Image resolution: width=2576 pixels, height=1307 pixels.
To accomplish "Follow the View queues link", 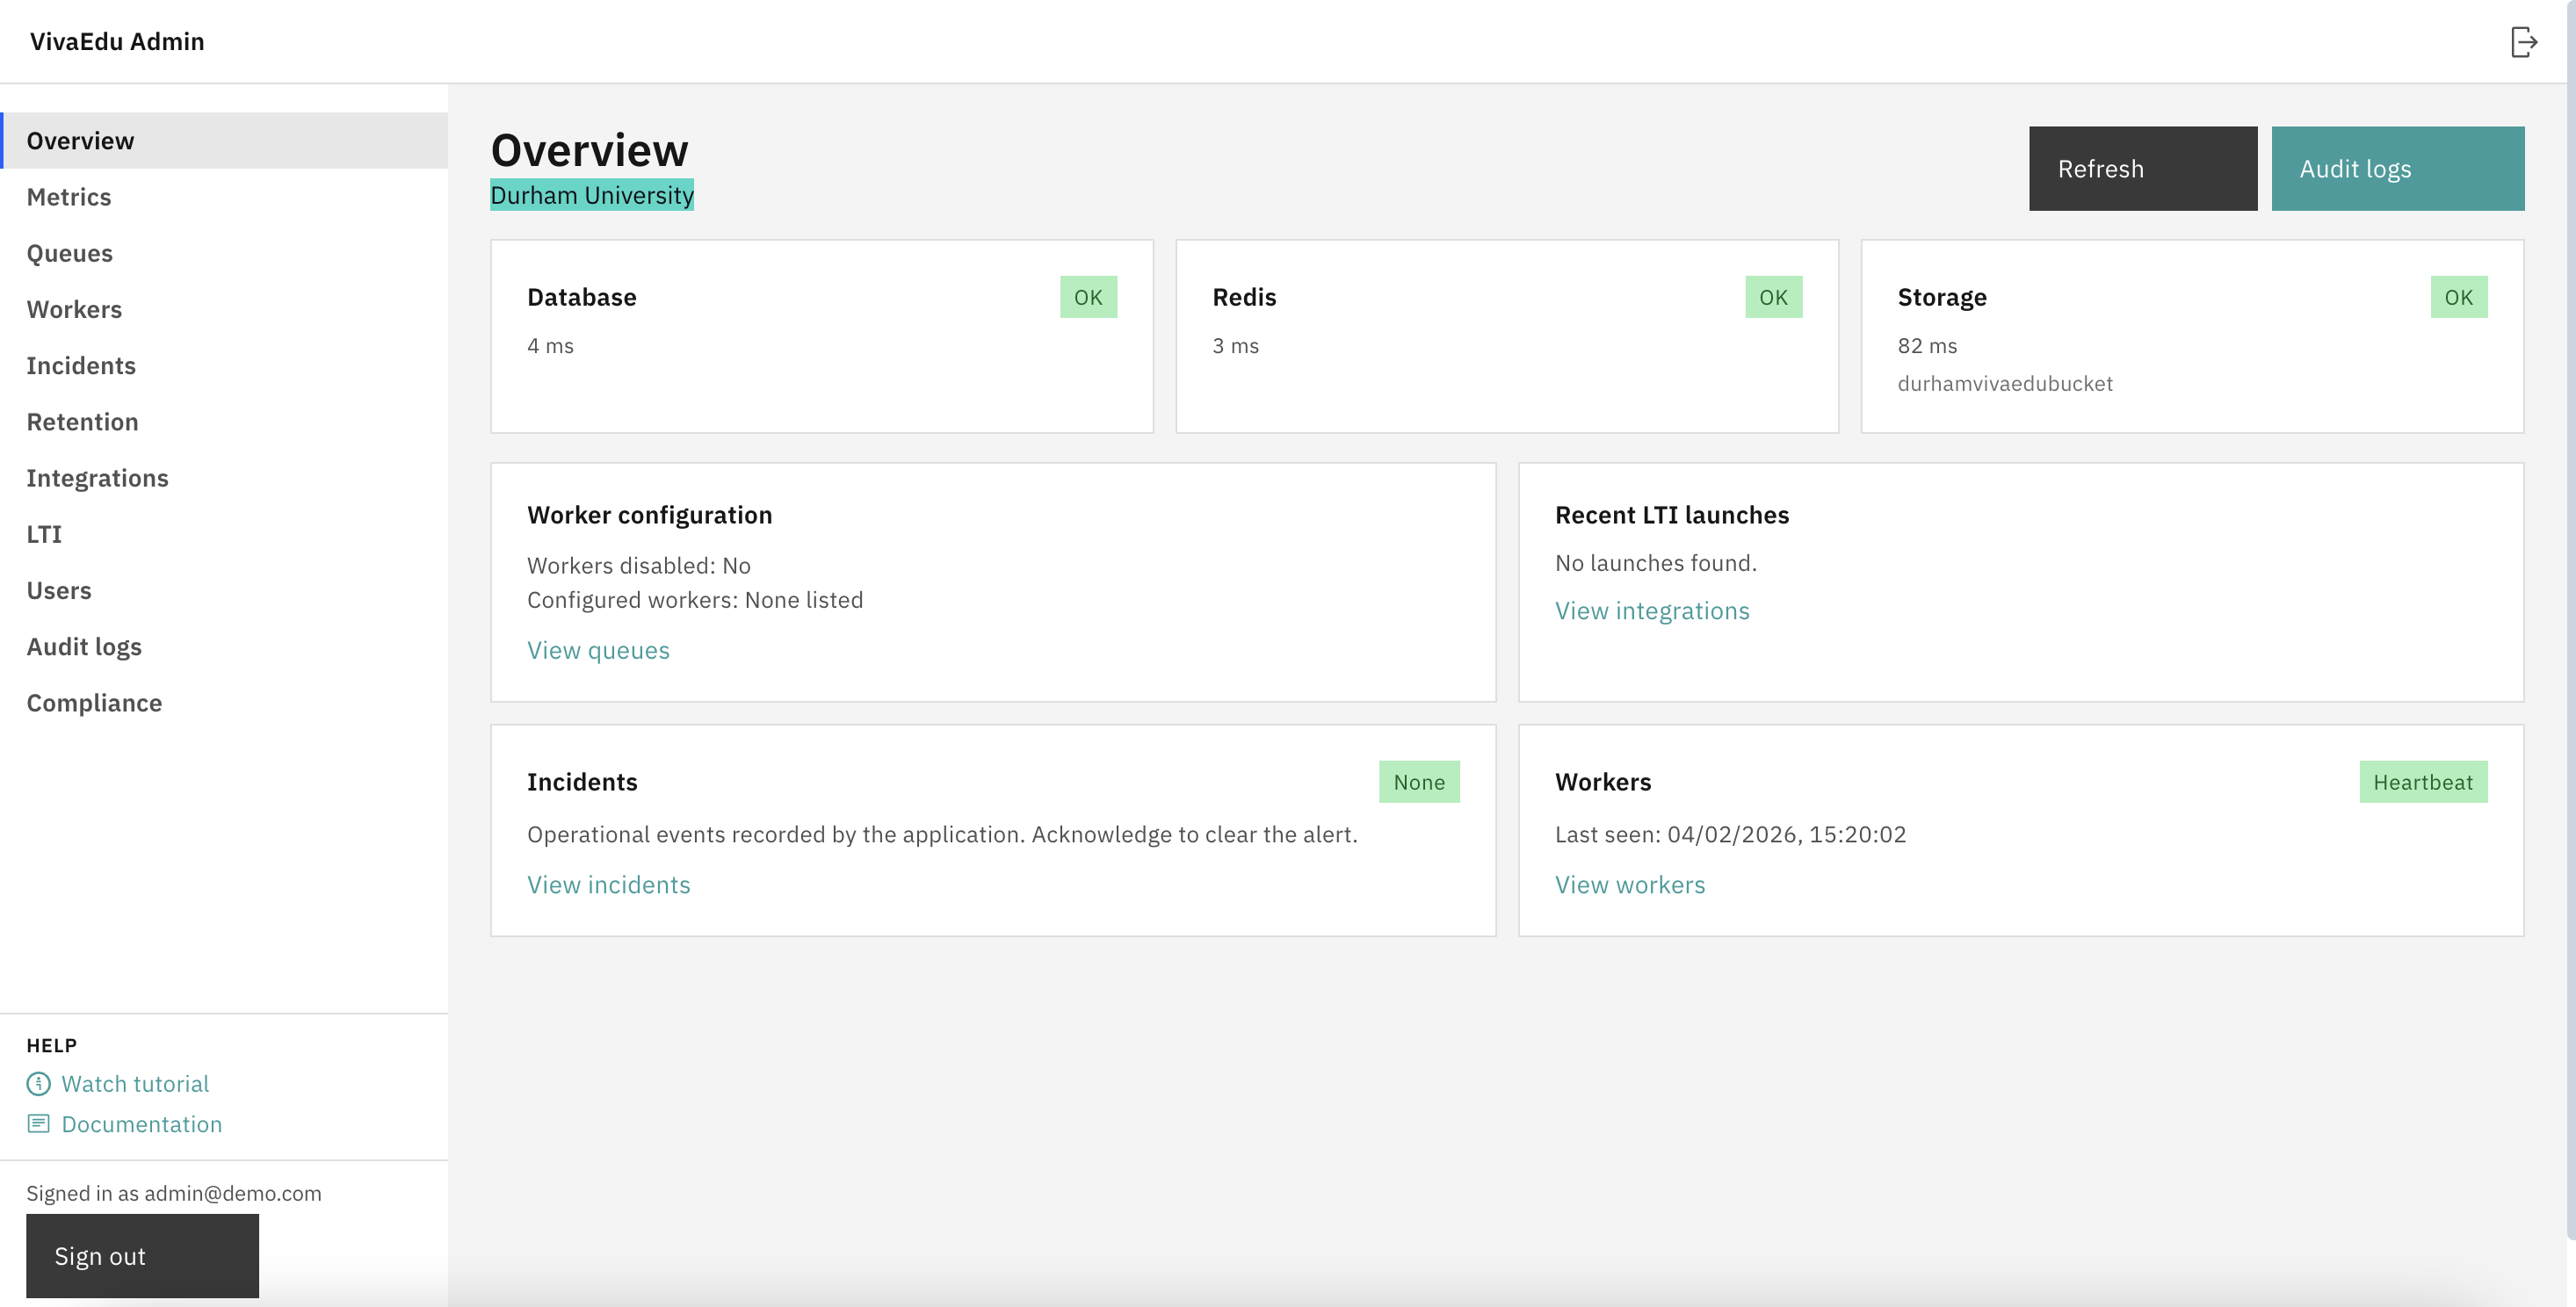I will (598, 650).
